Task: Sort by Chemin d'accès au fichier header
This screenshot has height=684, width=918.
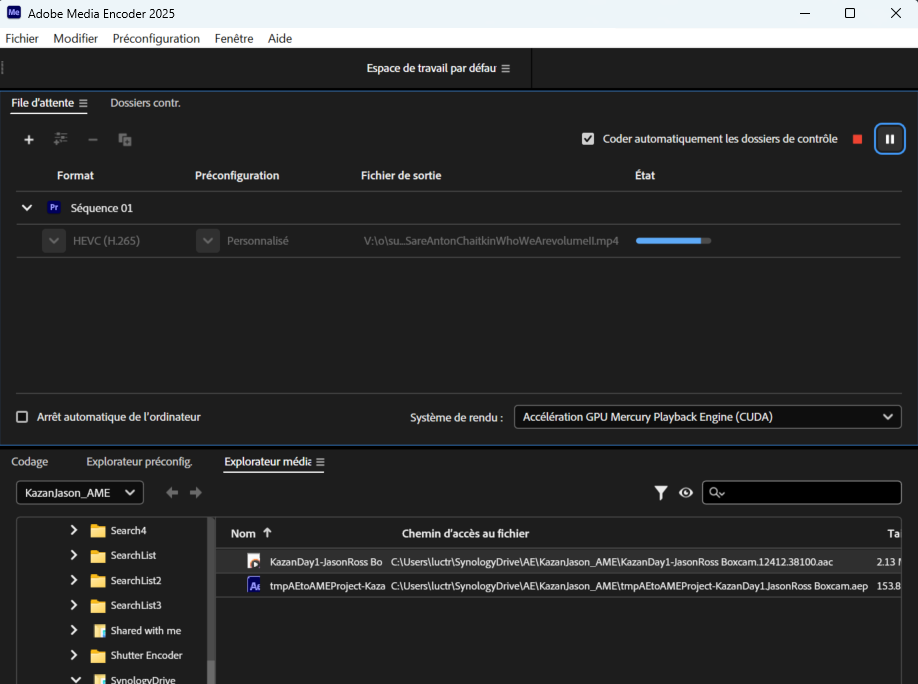Action: click(x=465, y=533)
